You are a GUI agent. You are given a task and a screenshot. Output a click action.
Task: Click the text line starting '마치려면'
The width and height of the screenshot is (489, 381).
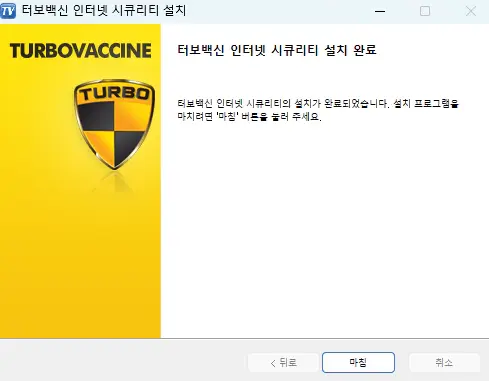(x=249, y=117)
